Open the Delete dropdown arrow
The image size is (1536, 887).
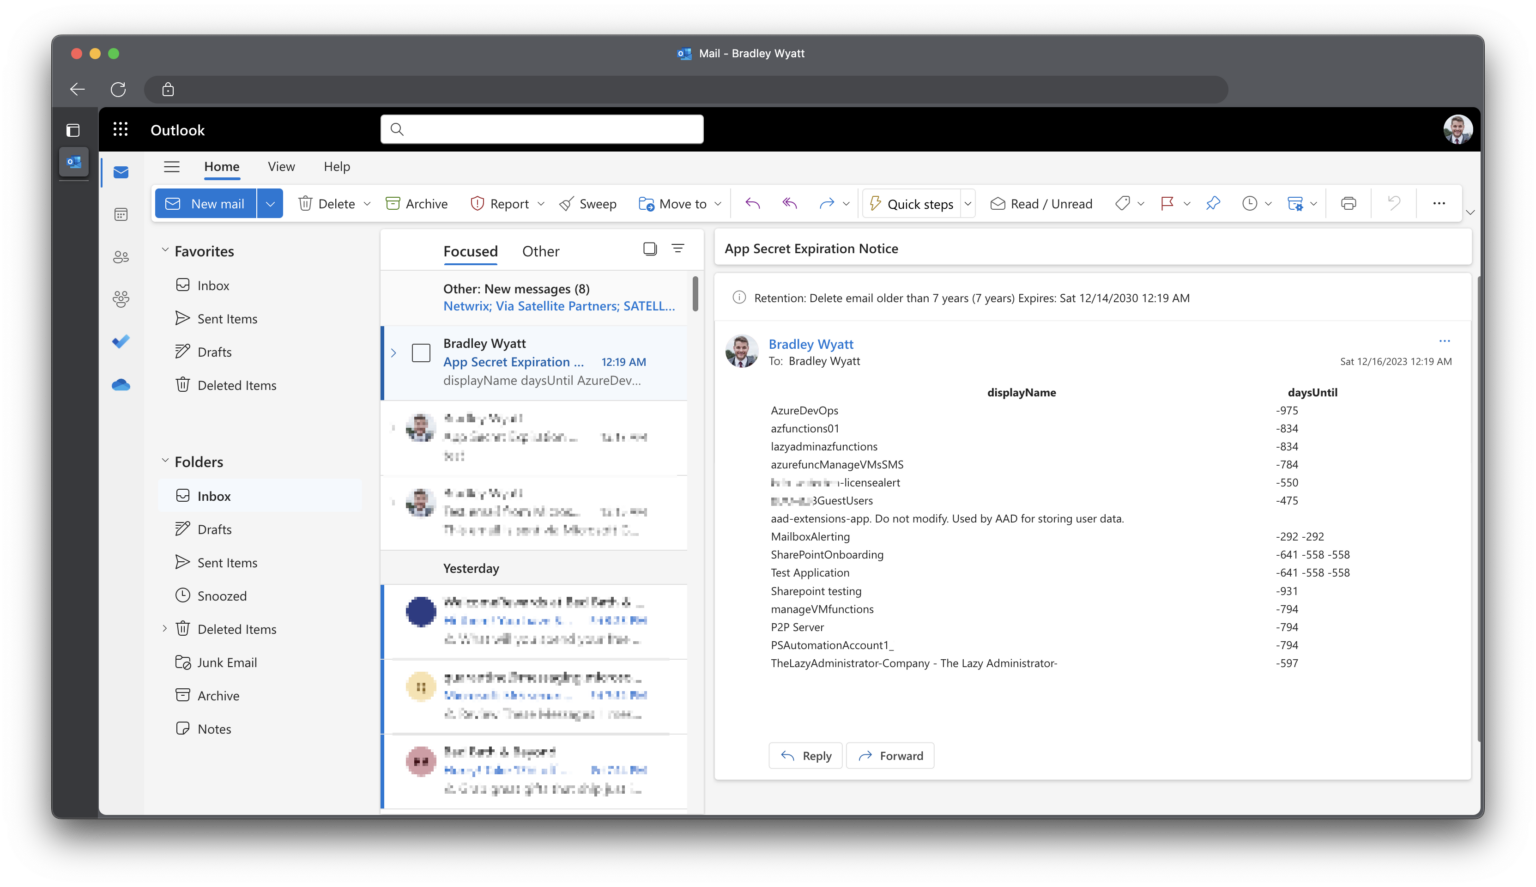click(367, 204)
